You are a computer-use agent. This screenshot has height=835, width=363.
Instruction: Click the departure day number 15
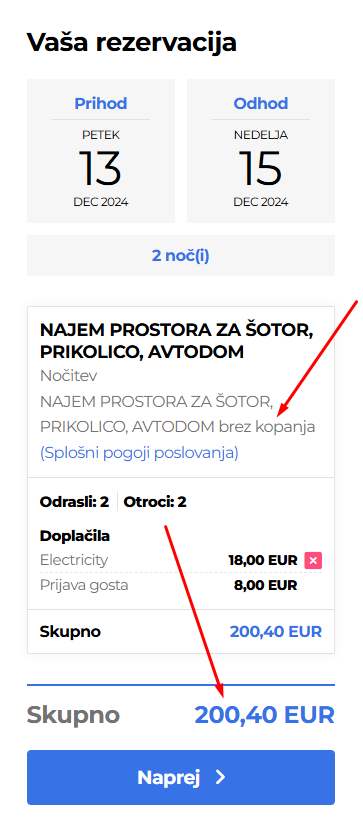[260, 169]
